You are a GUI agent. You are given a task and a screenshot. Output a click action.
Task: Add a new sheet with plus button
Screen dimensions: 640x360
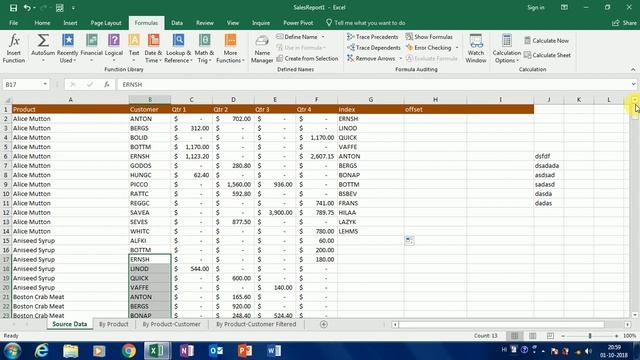coord(324,324)
